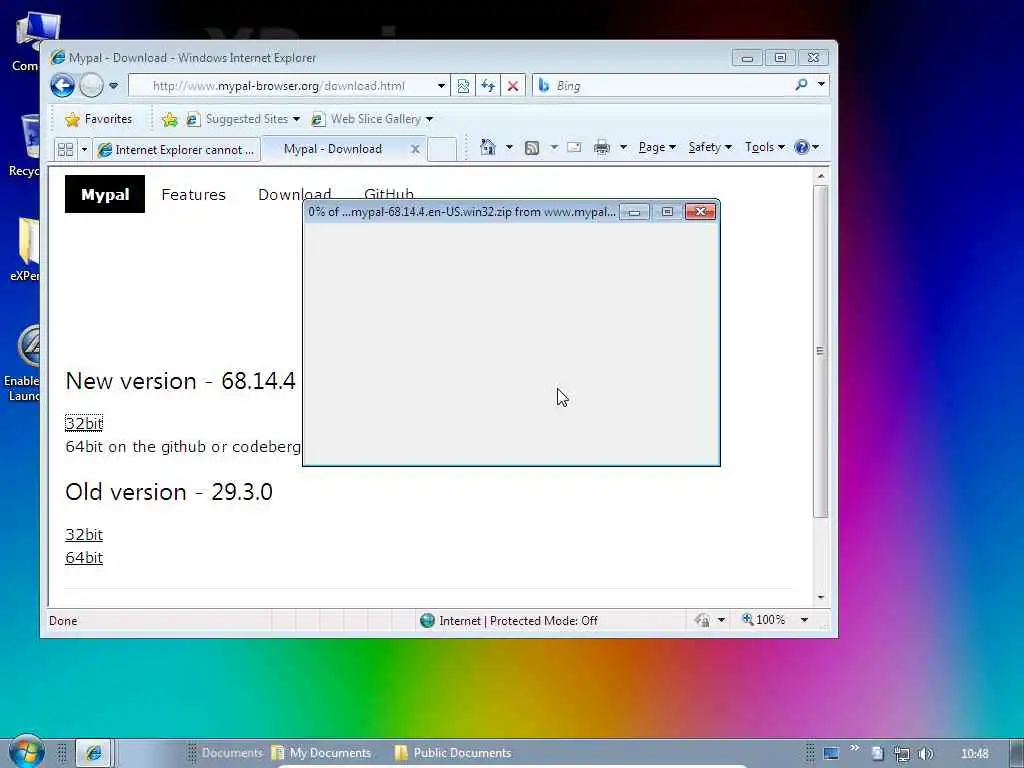Open My Documents on taskbar
The image size is (1024, 768).
321,753
